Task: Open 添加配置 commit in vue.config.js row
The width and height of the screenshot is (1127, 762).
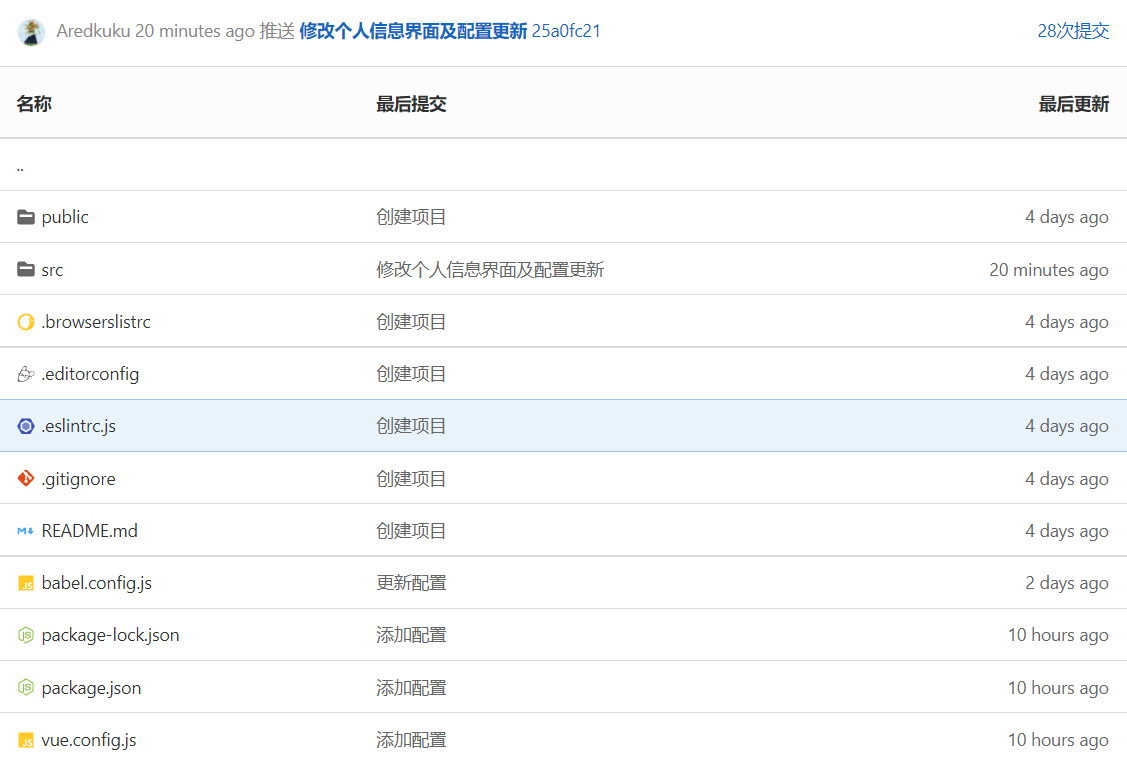Action: (411, 740)
